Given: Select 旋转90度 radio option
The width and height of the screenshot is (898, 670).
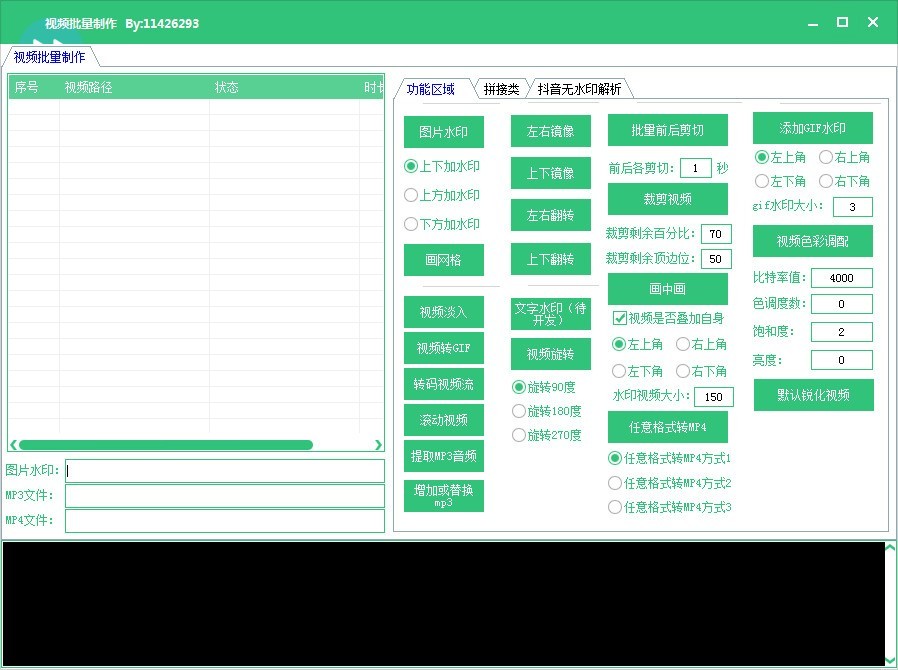Looking at the screenshot, I should [543, 387].
